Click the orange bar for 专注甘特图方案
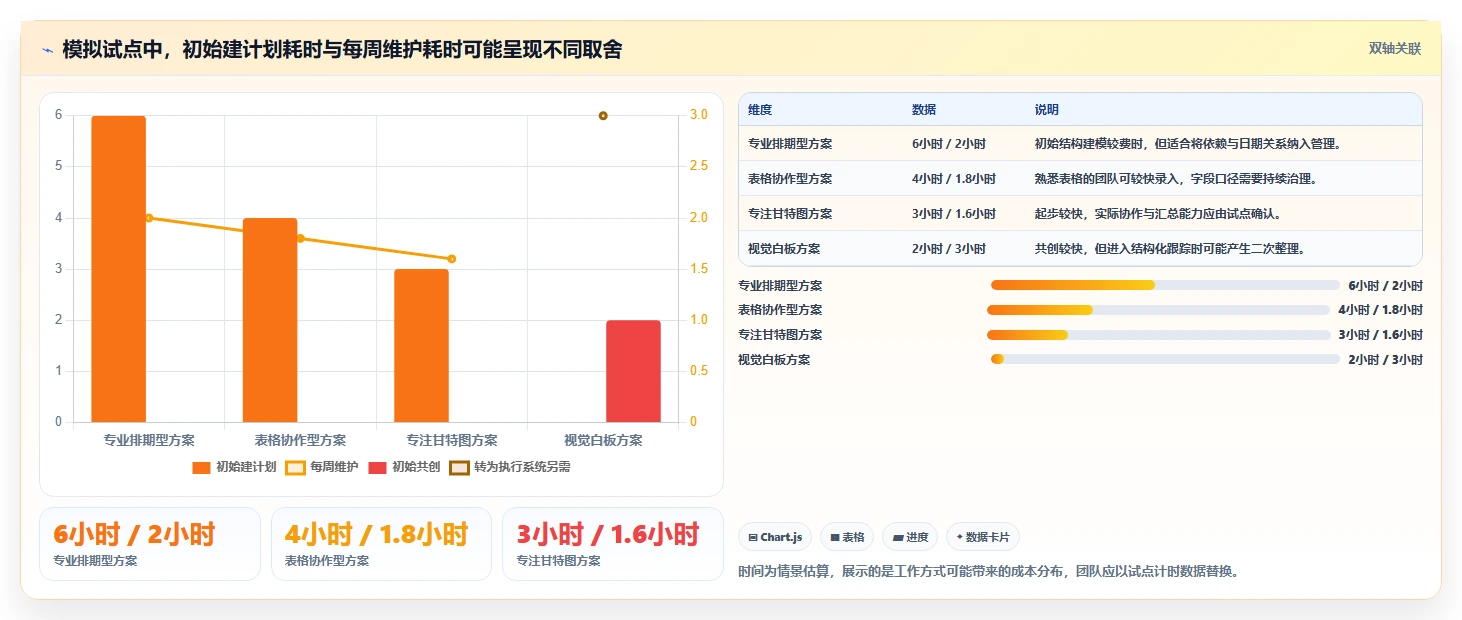 (421, 345)
